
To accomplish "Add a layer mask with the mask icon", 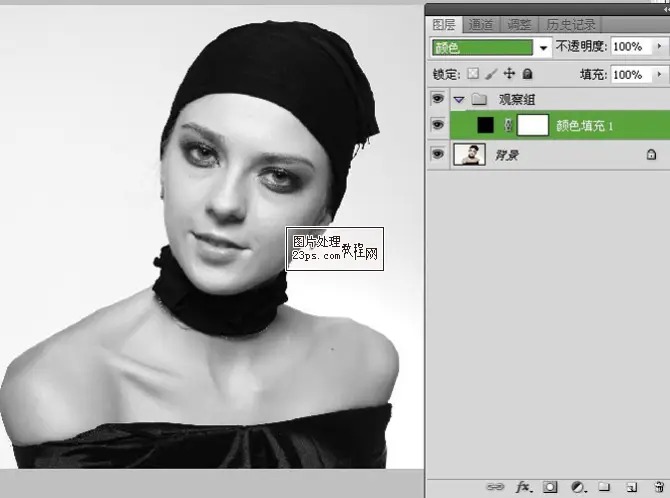I will tap(550, 487).
